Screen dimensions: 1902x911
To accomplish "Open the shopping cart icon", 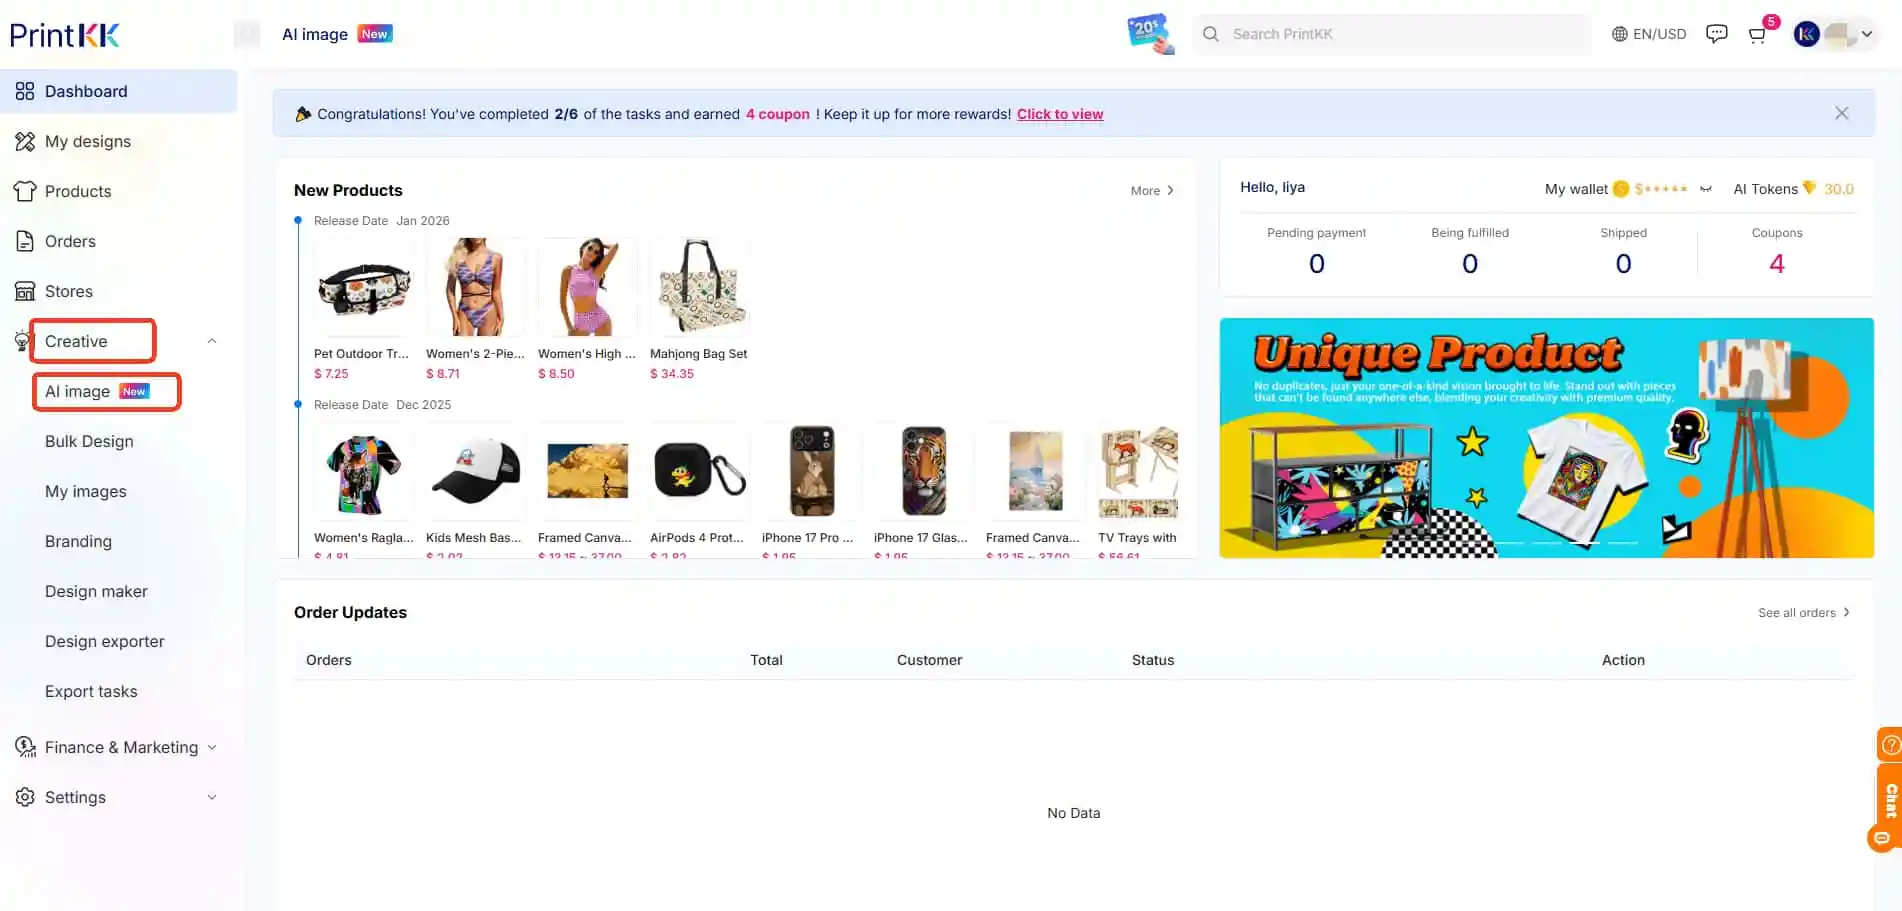I will (x=1756, y=35).
